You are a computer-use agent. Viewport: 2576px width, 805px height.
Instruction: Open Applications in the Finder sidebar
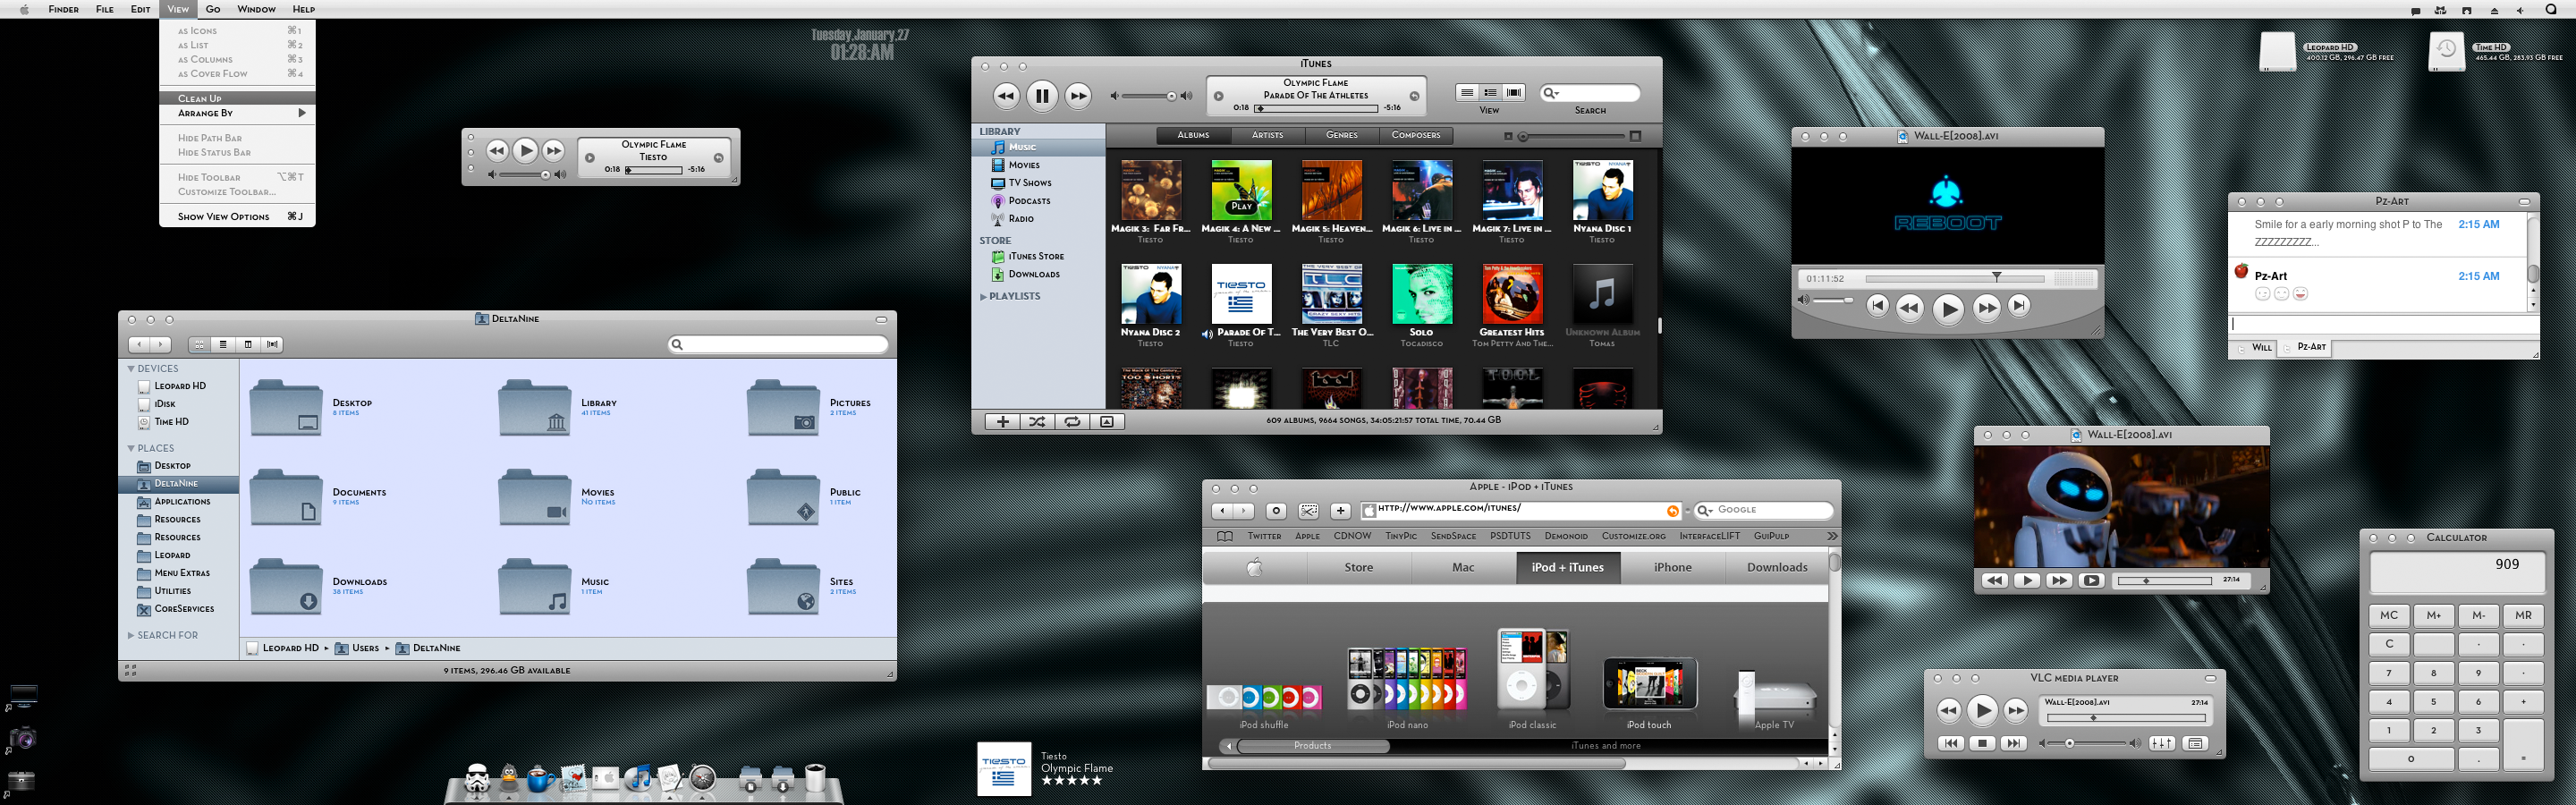click(x=178, y=502)
